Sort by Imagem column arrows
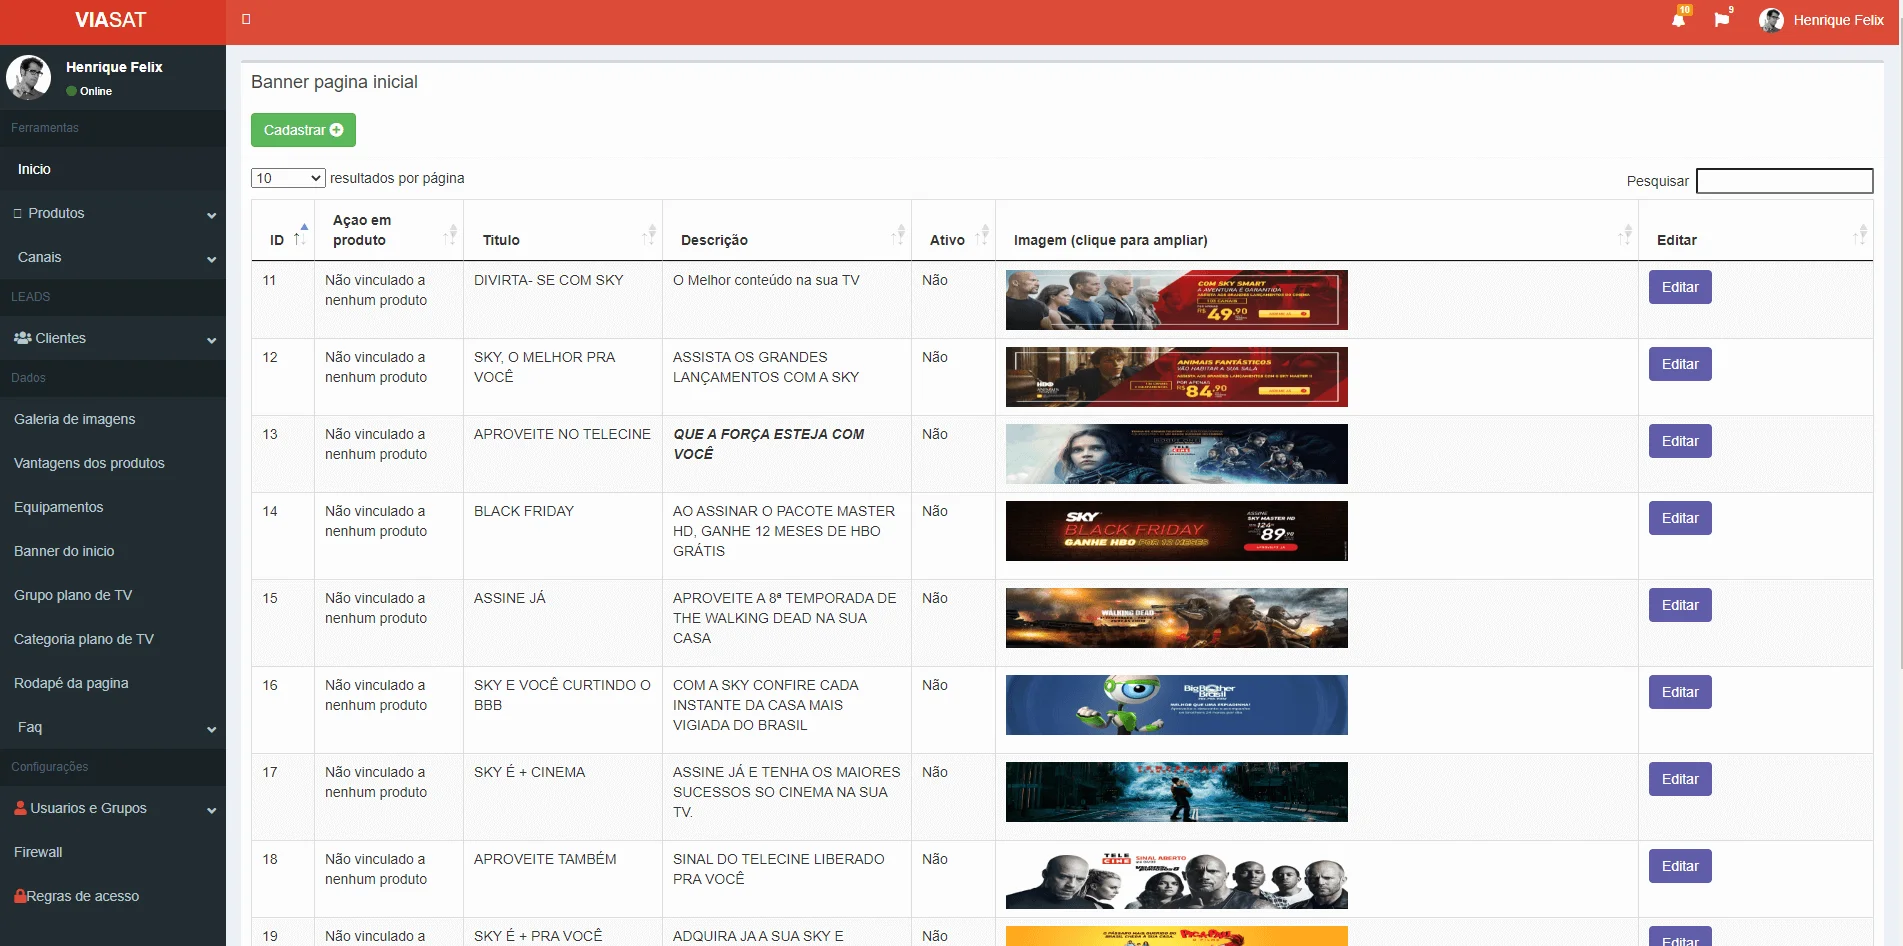The width and height of the screenshot is (1903, 946). point(1625,235)
